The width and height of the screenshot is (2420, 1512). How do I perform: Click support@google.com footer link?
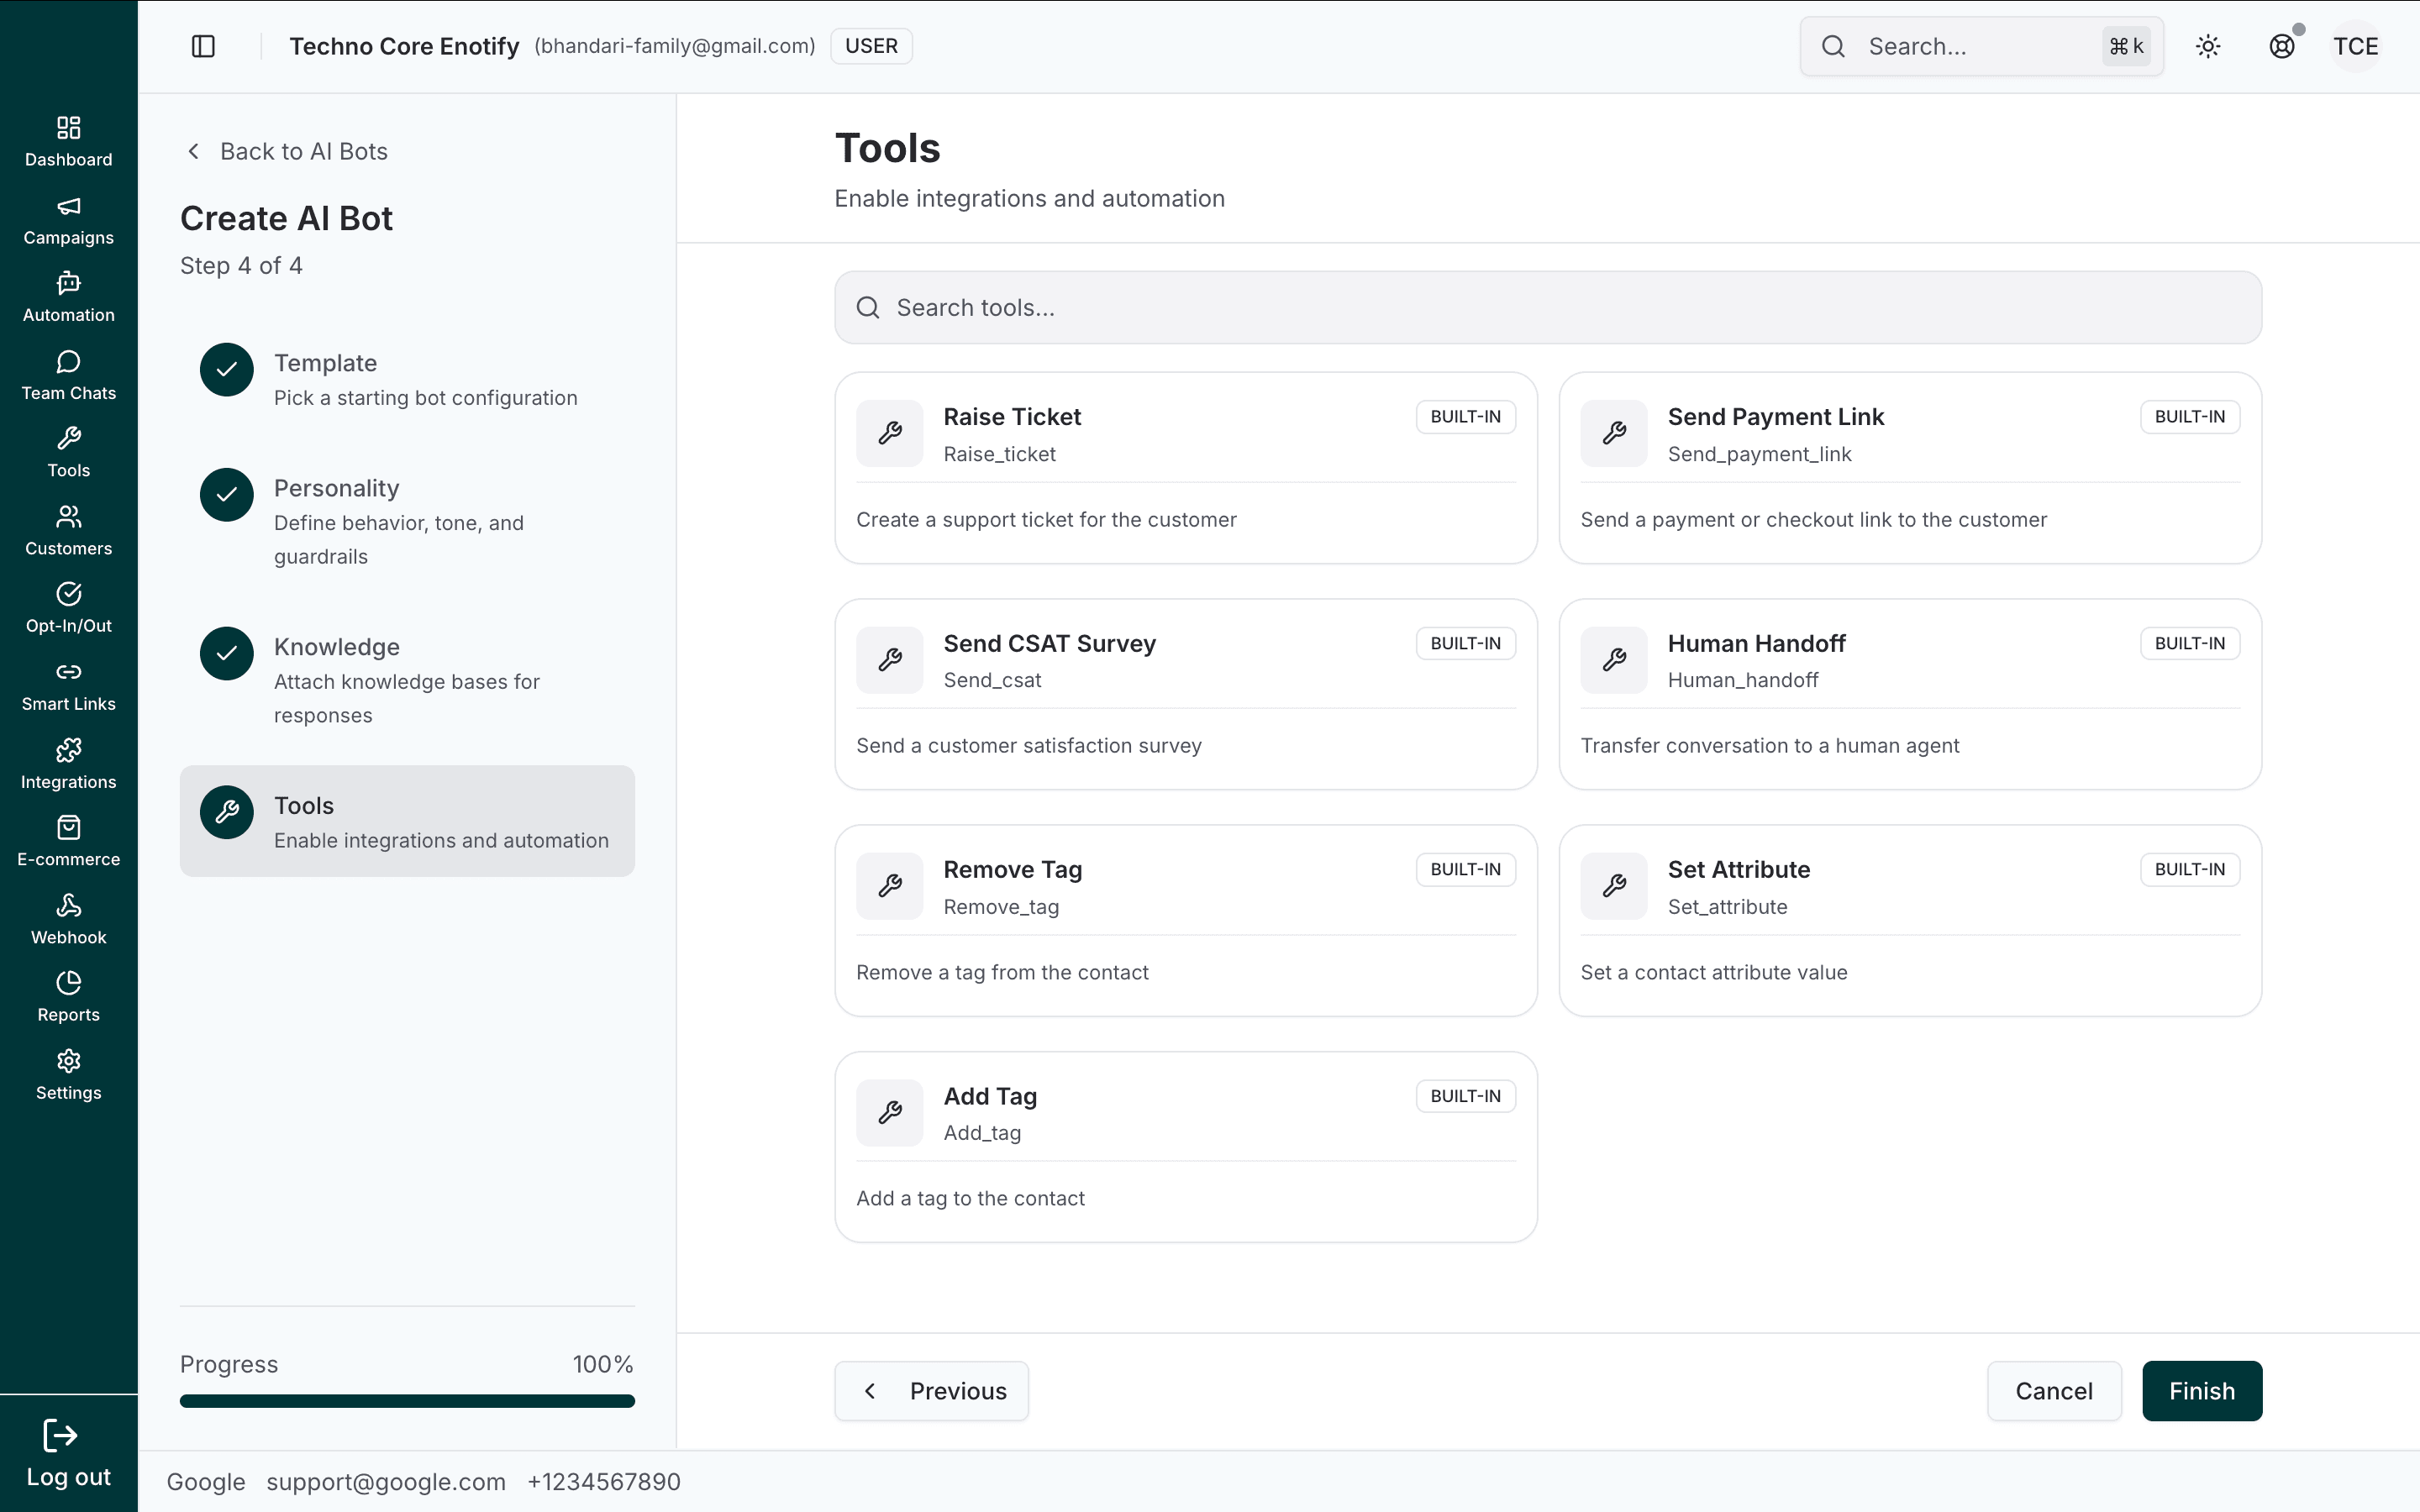click(386, 1482)
